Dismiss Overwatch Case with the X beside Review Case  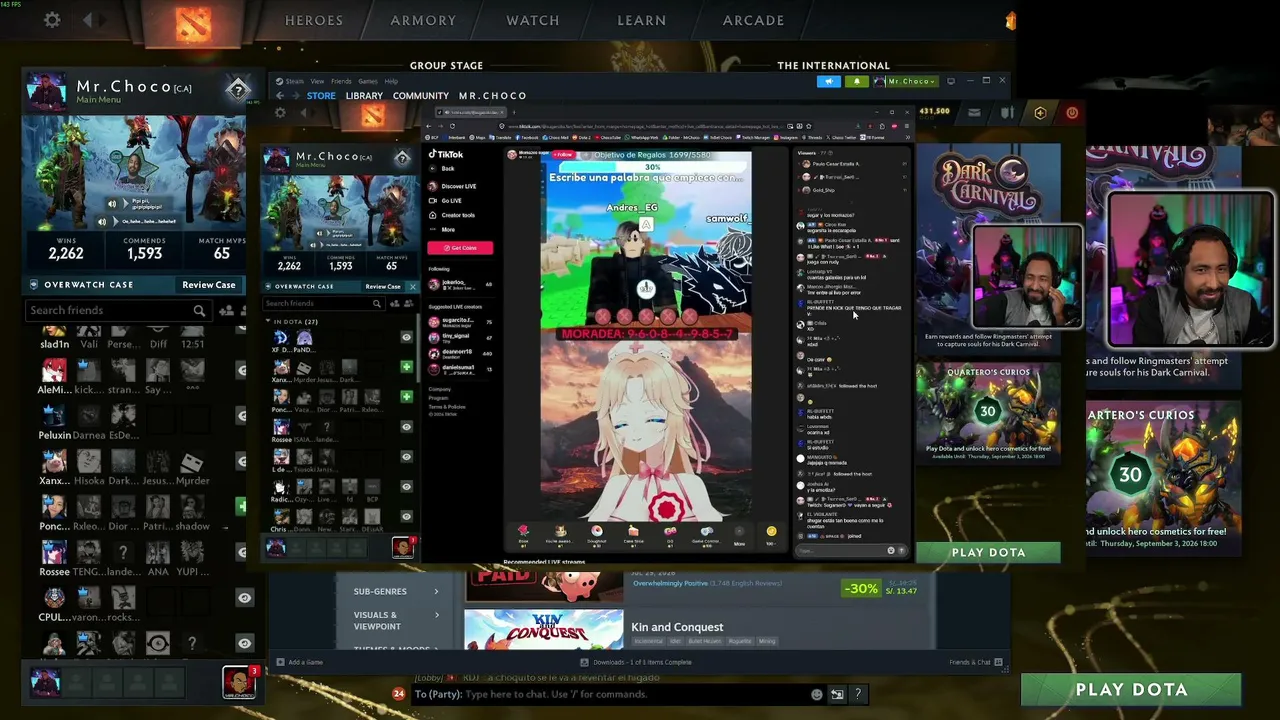[x=412, y=287]
